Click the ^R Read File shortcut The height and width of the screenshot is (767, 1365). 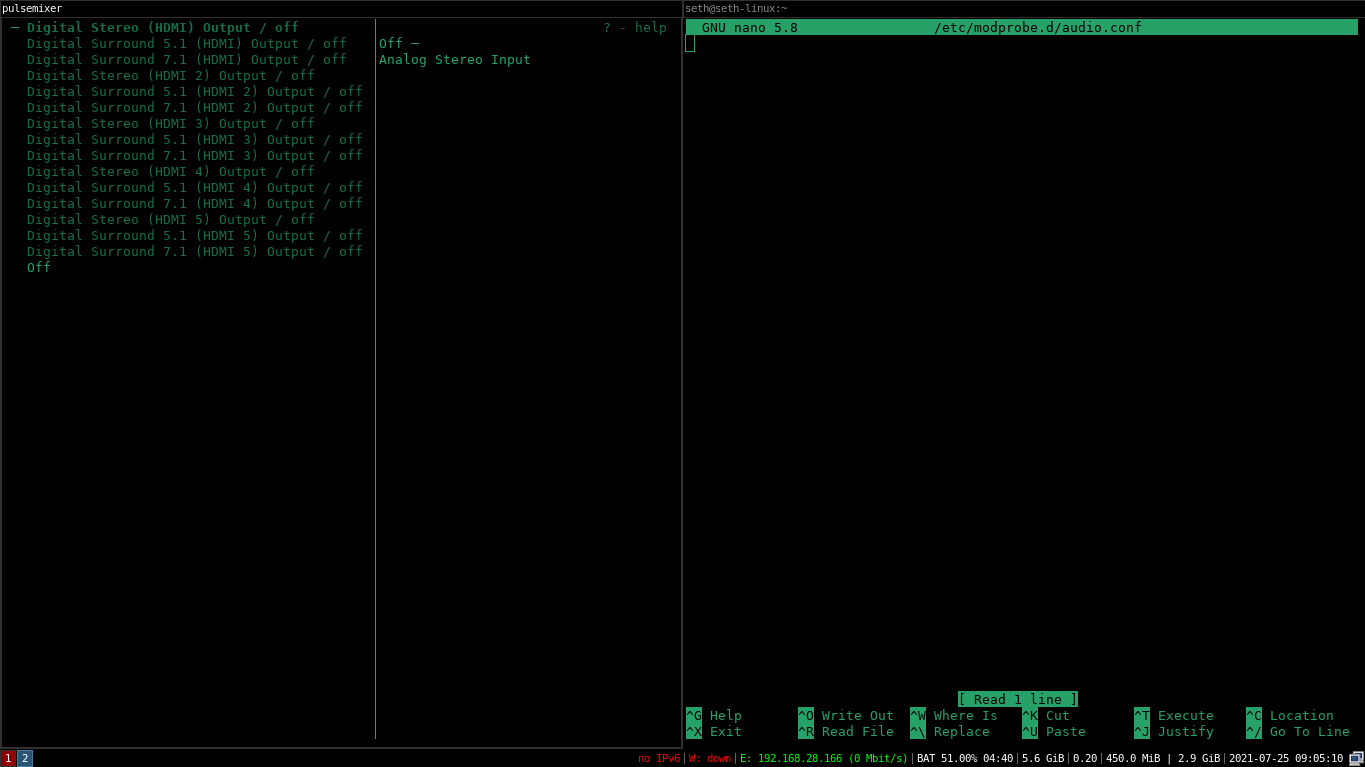point(846,732)
